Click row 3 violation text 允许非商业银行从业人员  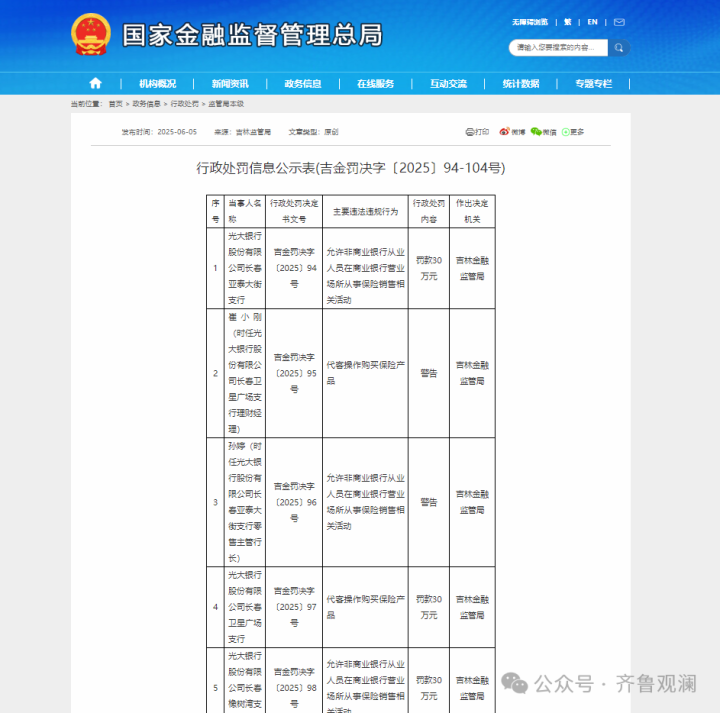(366, 502)
